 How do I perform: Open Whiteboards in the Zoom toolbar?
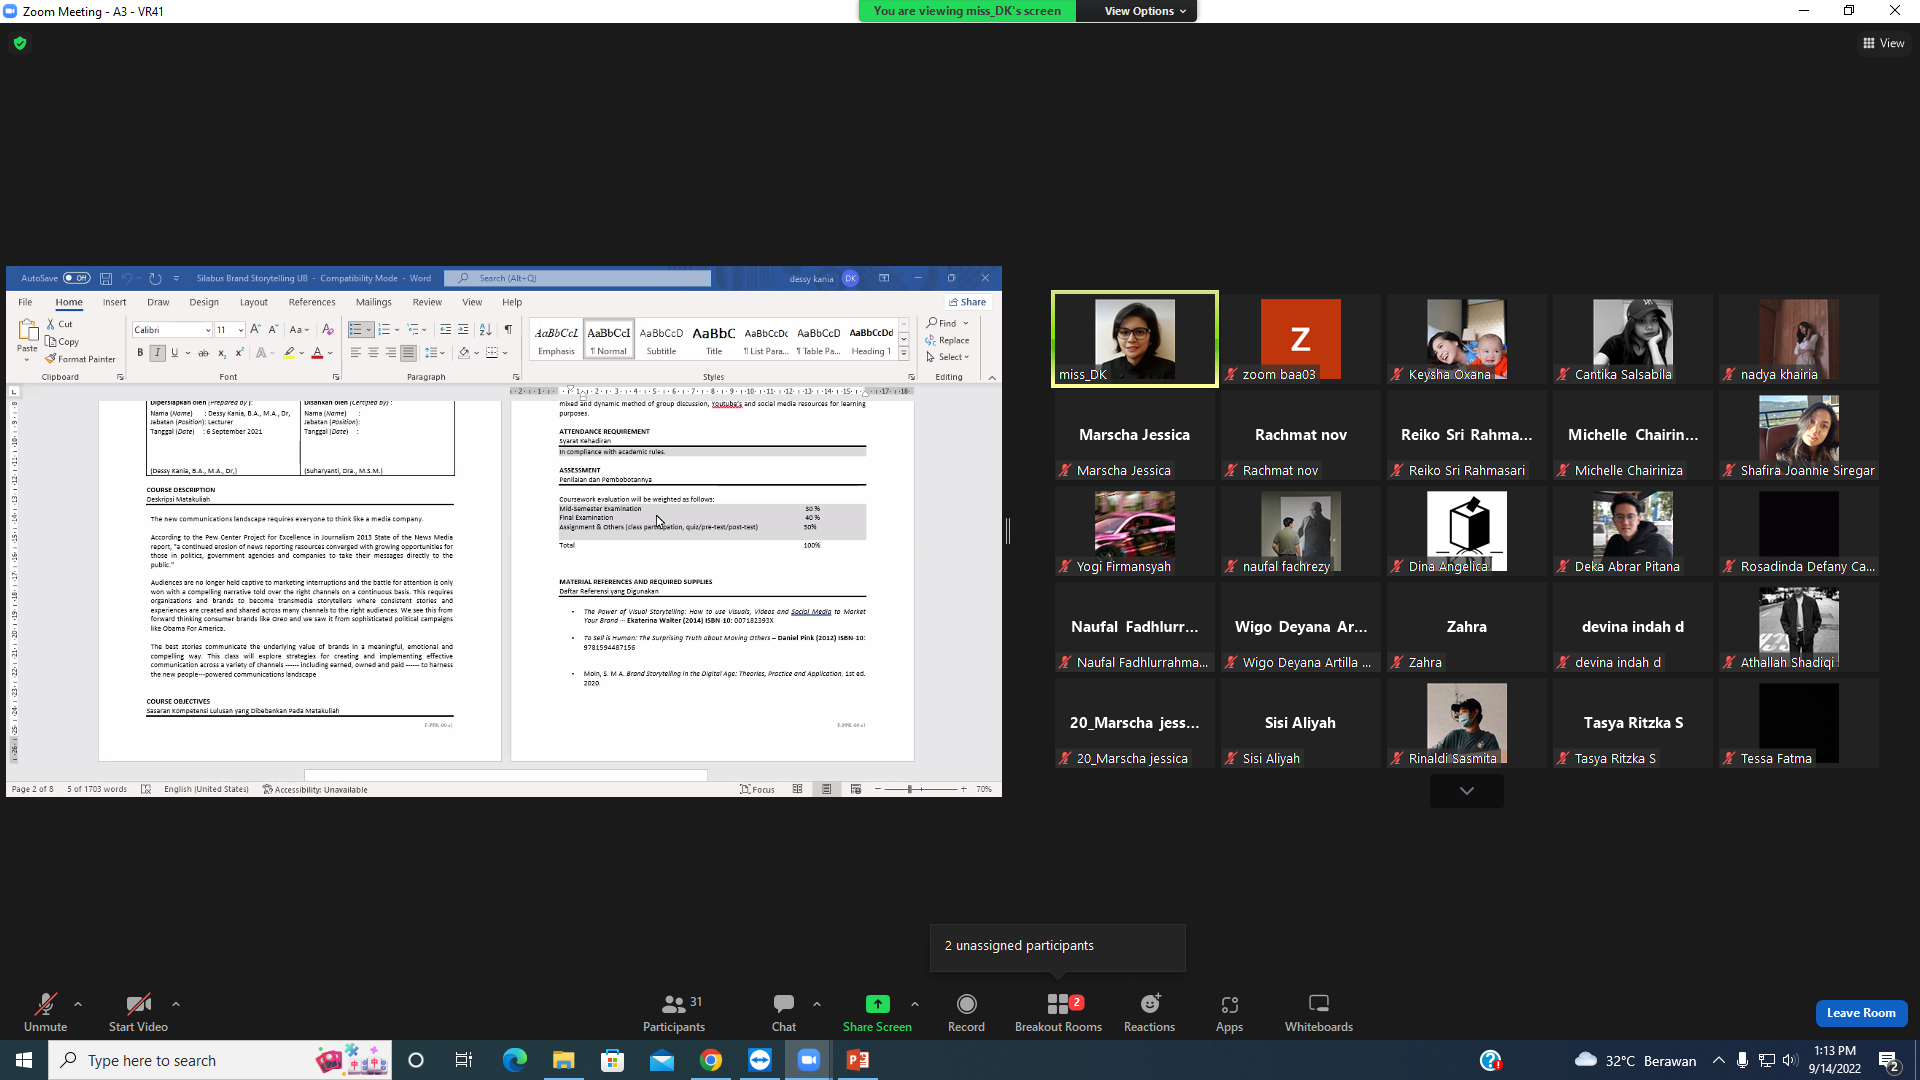pyautogui.click(x=1319, y=1012)
